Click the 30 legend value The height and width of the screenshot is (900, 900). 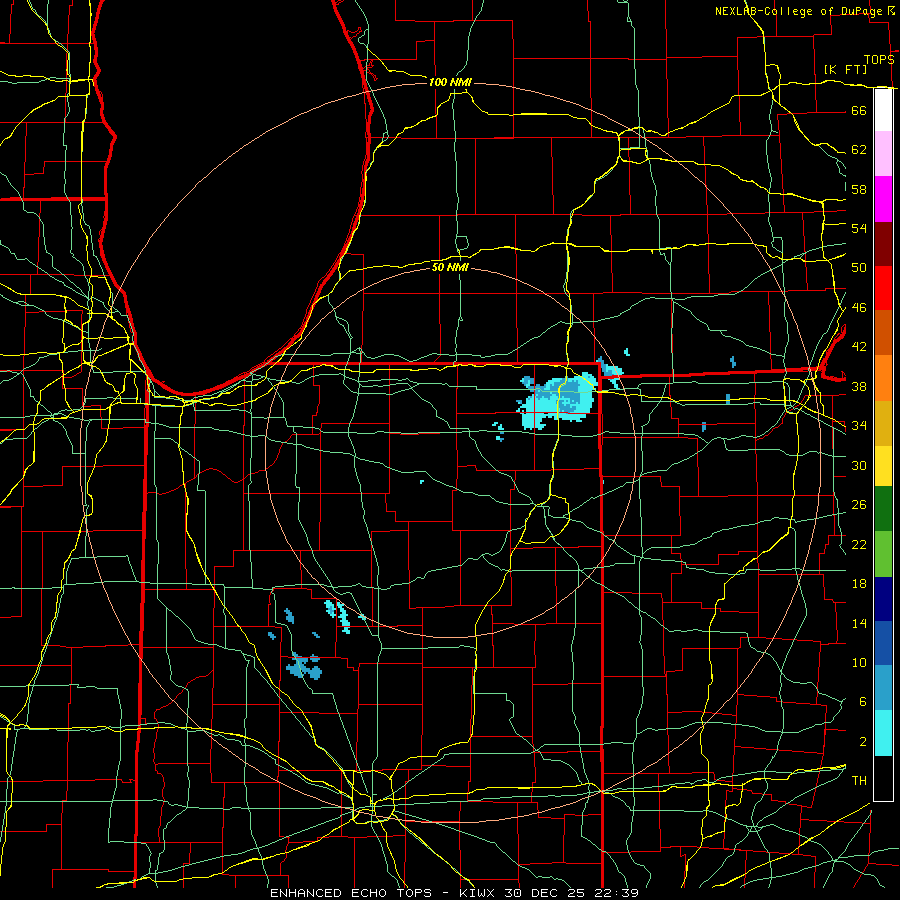click(859, 465)
